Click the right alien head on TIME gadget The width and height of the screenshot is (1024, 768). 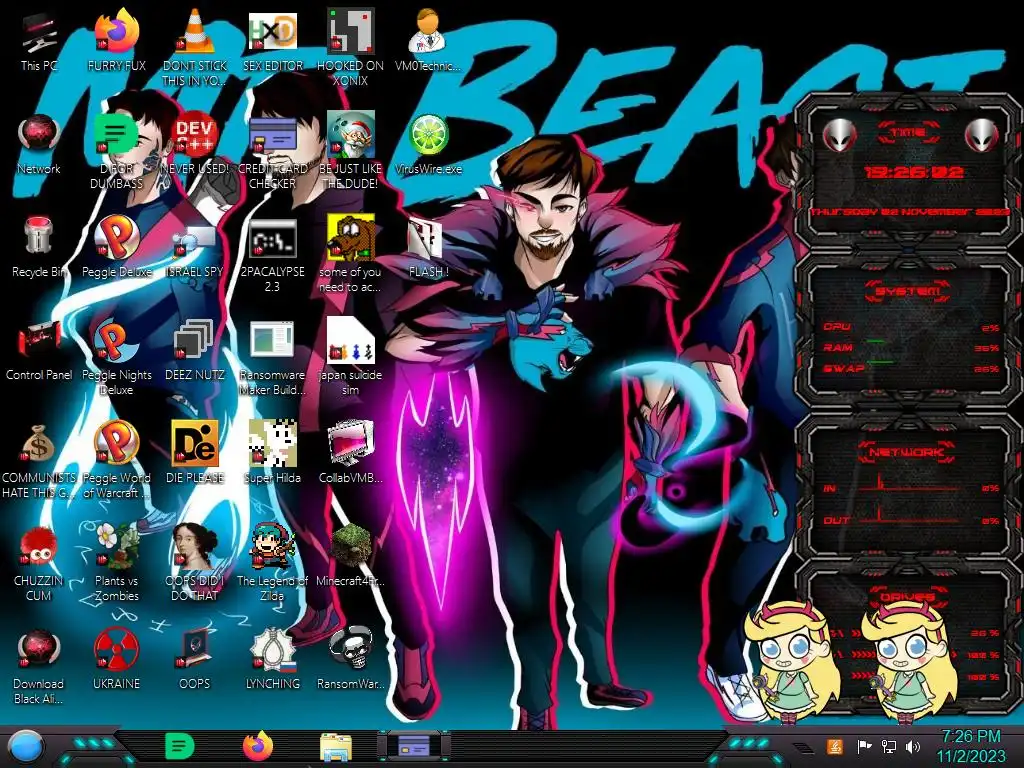click(982, 135)
